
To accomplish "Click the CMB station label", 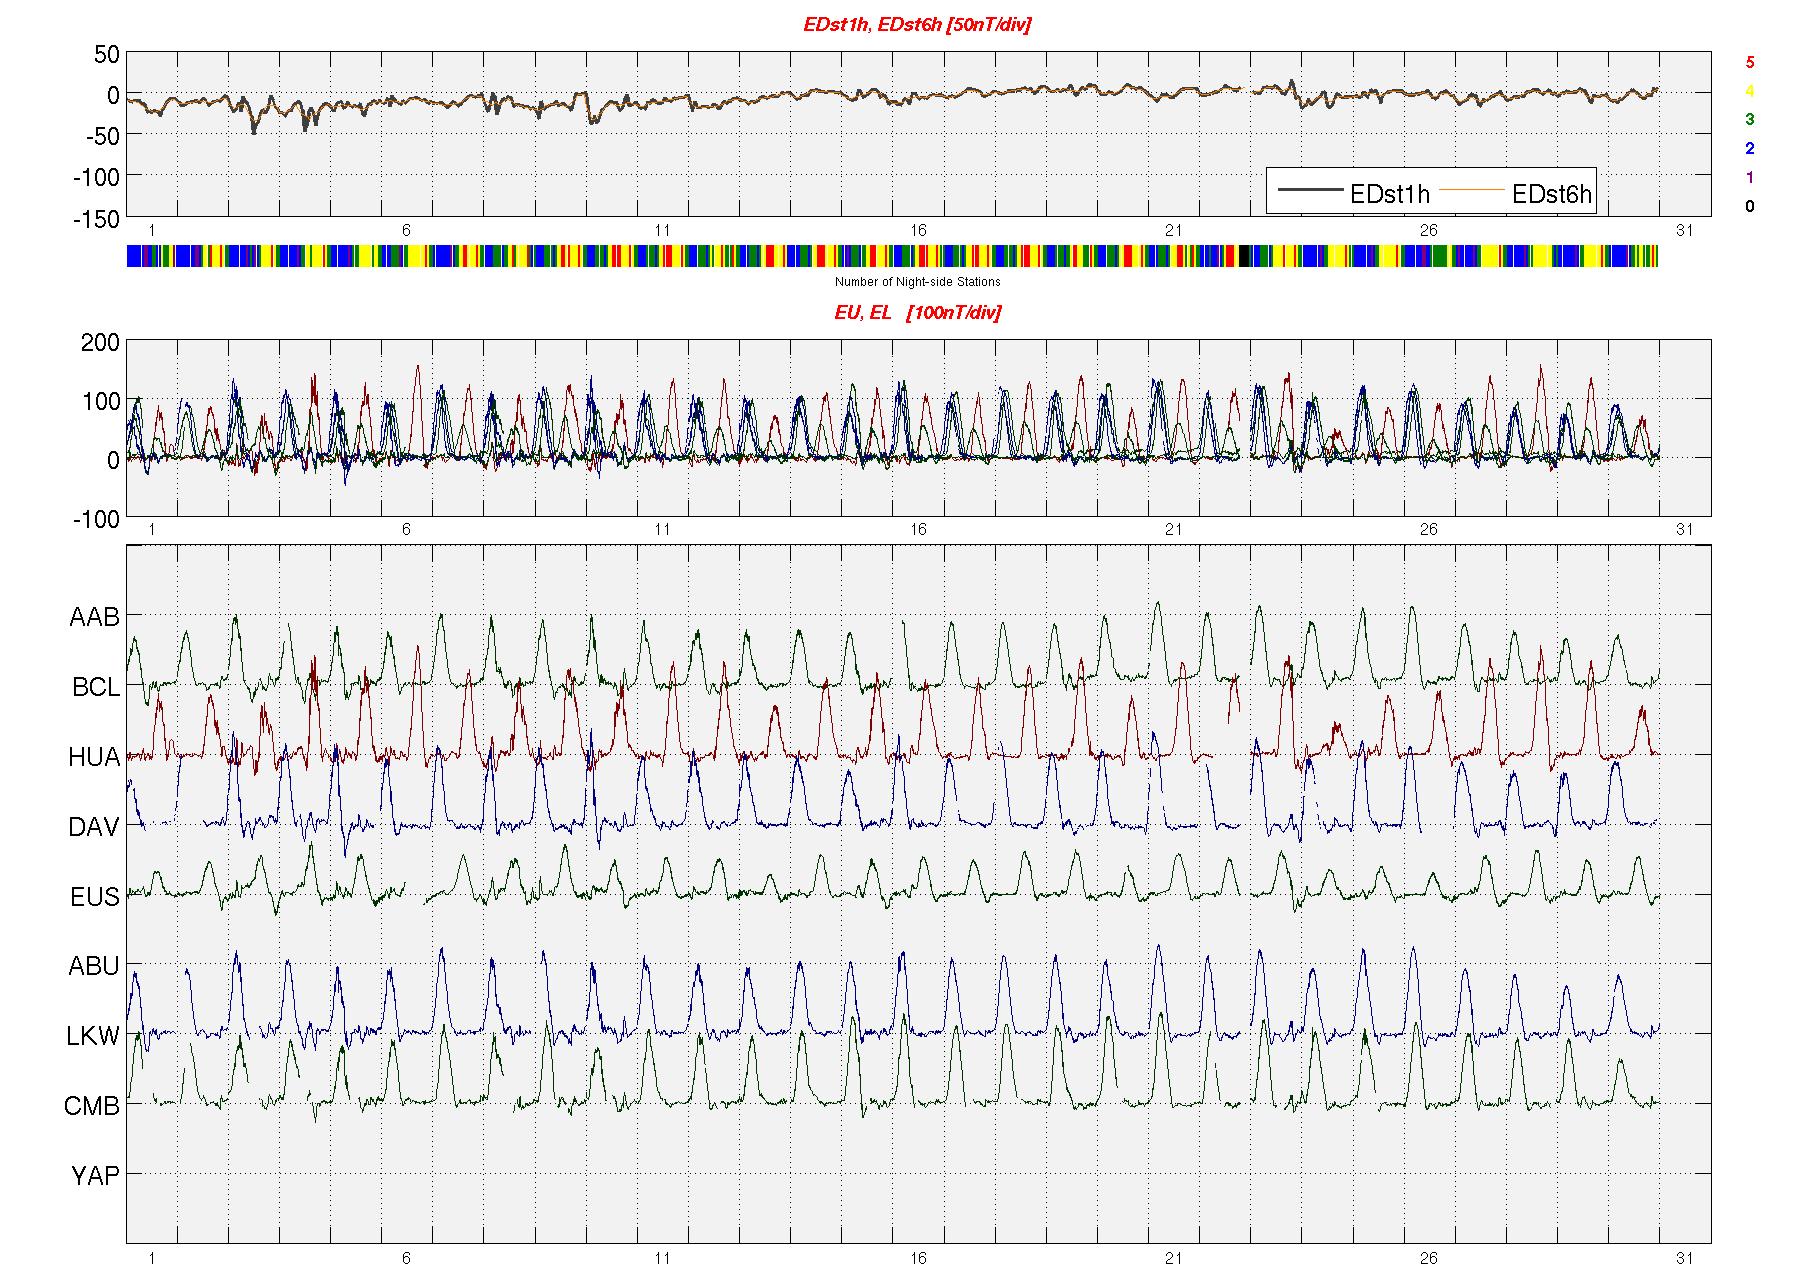I will coord(92,1106).
